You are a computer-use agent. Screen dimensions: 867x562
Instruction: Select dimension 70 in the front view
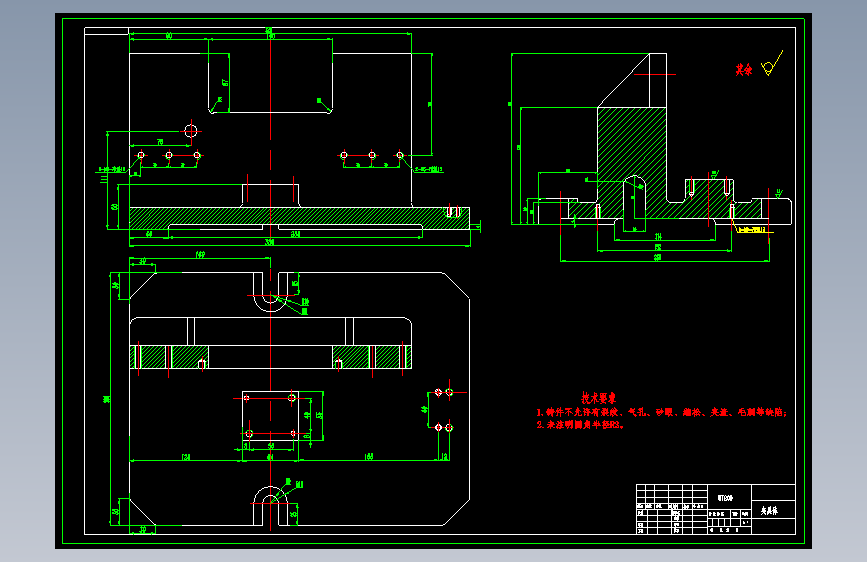(x=160, y=142)
